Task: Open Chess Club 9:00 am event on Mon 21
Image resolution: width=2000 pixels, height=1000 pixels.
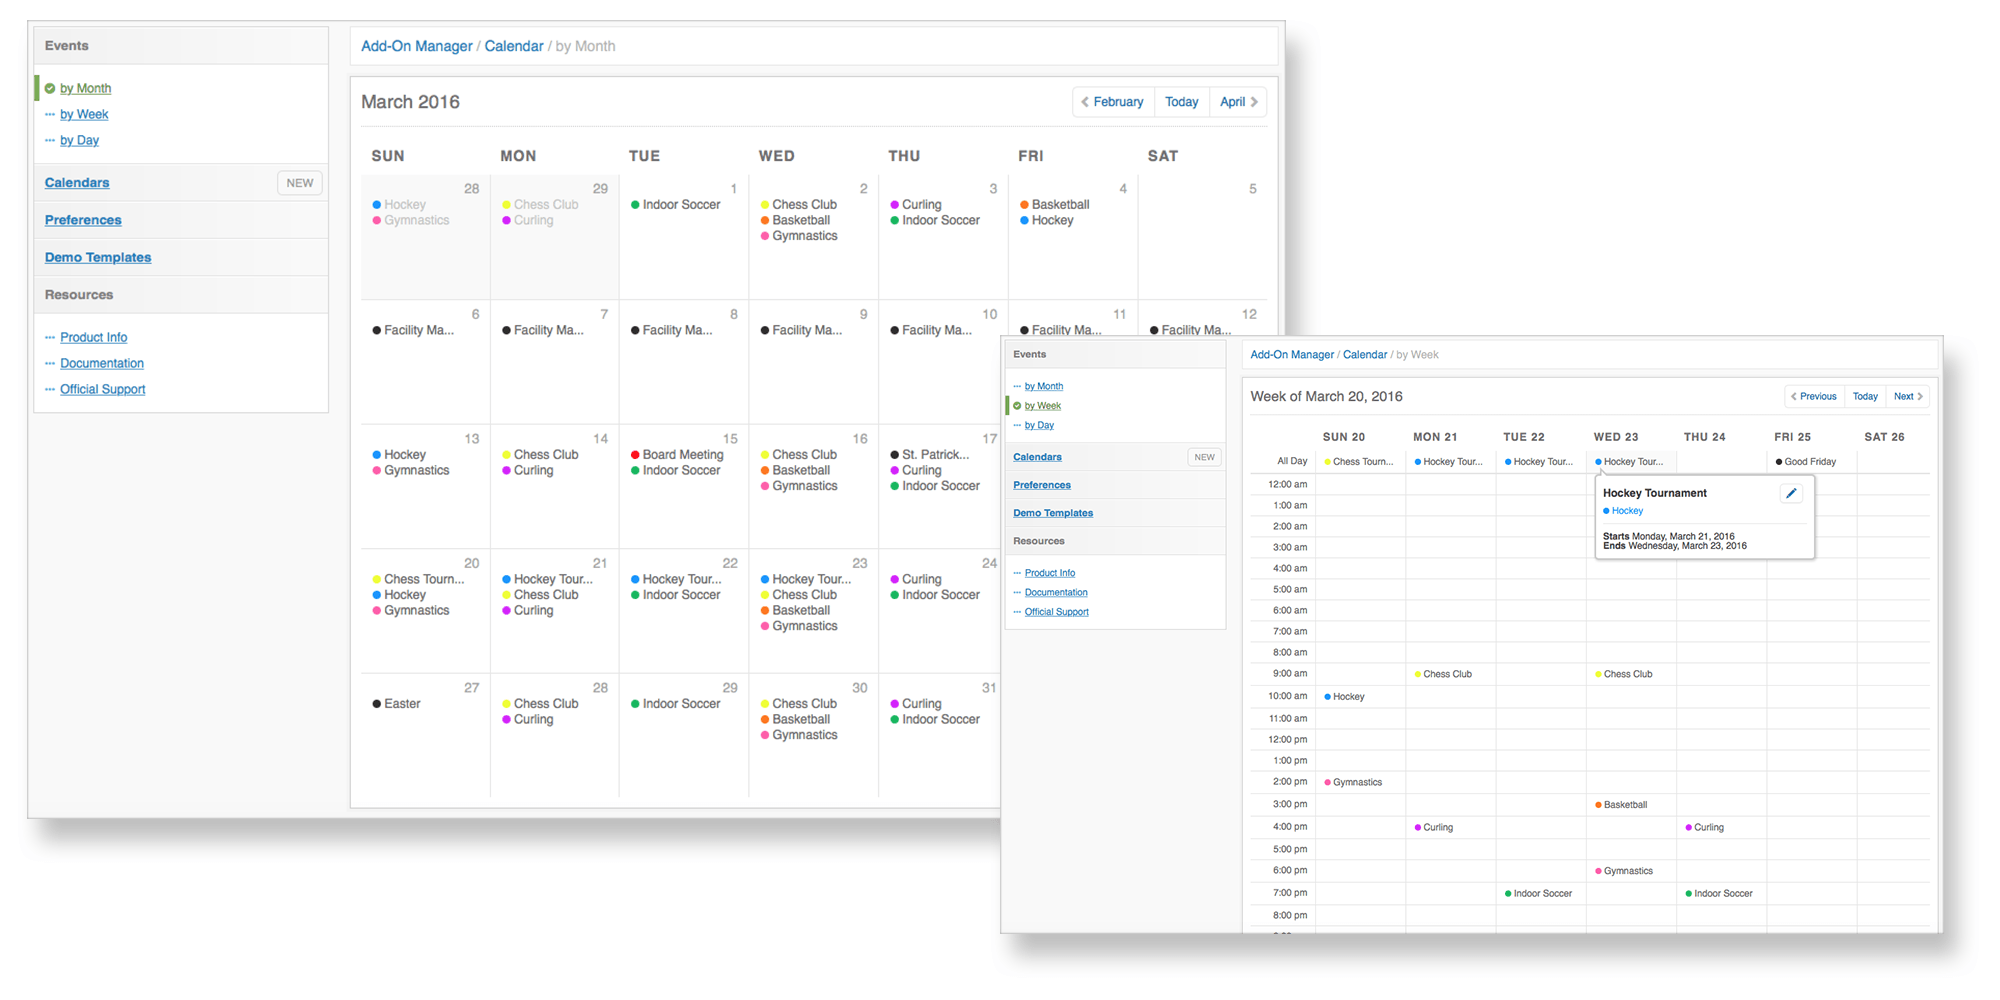Action: (1443, 674)
